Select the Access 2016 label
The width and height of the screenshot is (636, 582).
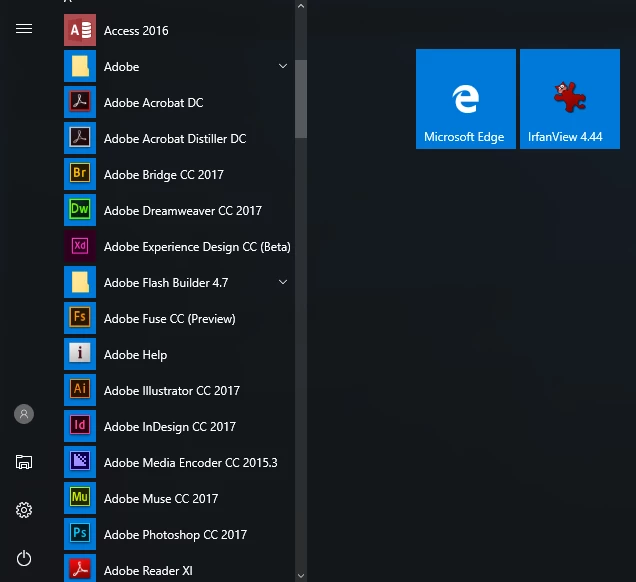coord(136,31)
